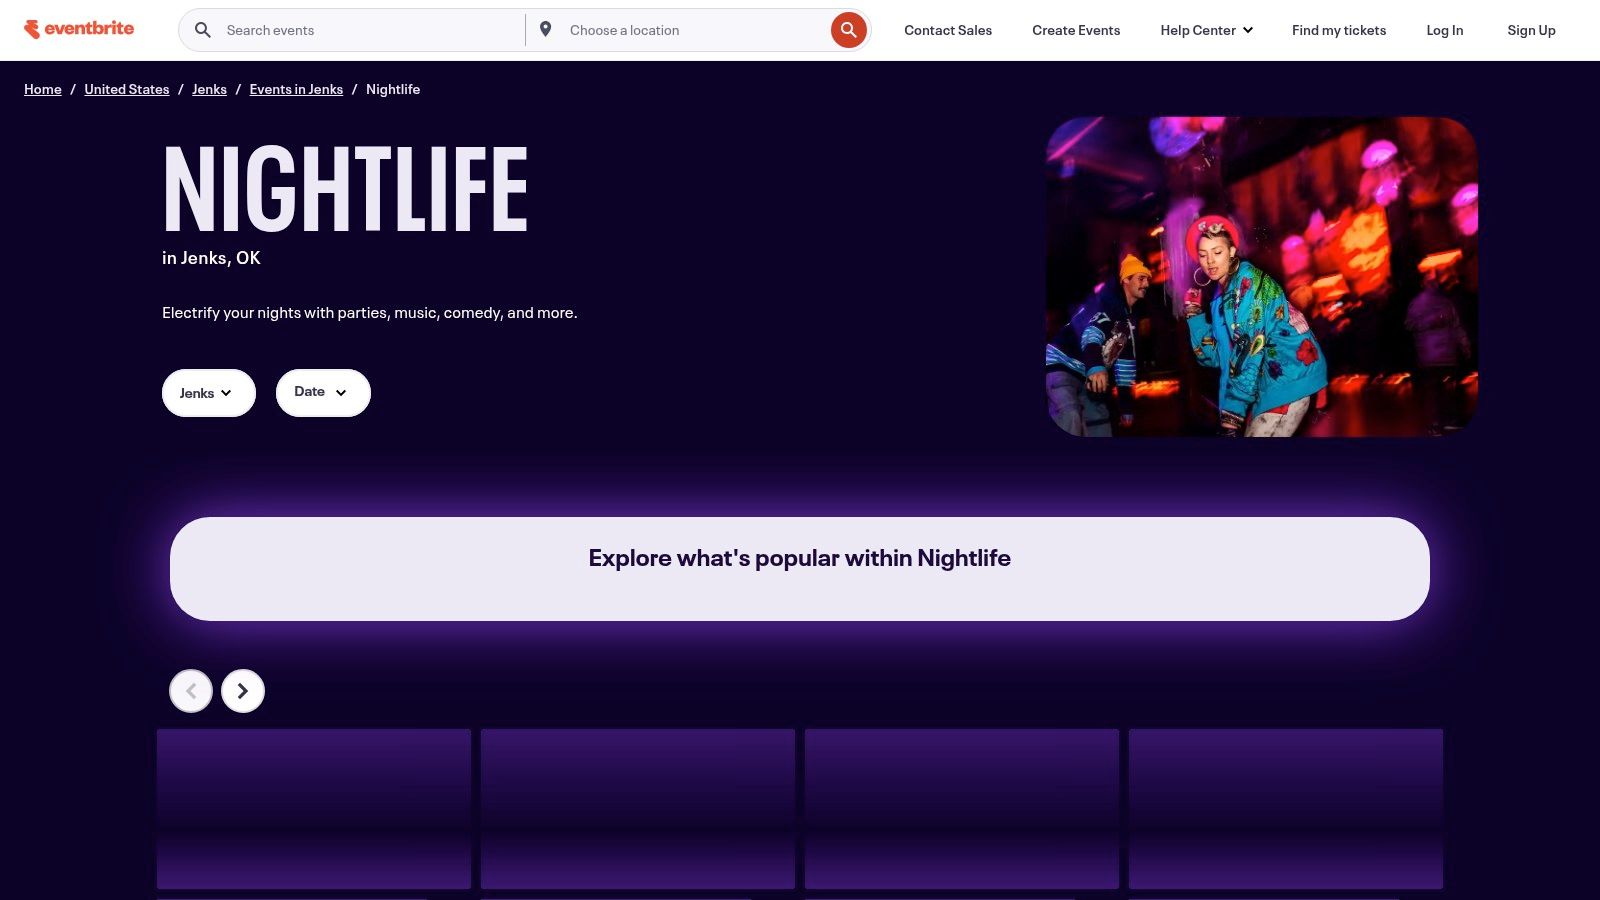Go to Contact Sales

click(x=947, y=30)
